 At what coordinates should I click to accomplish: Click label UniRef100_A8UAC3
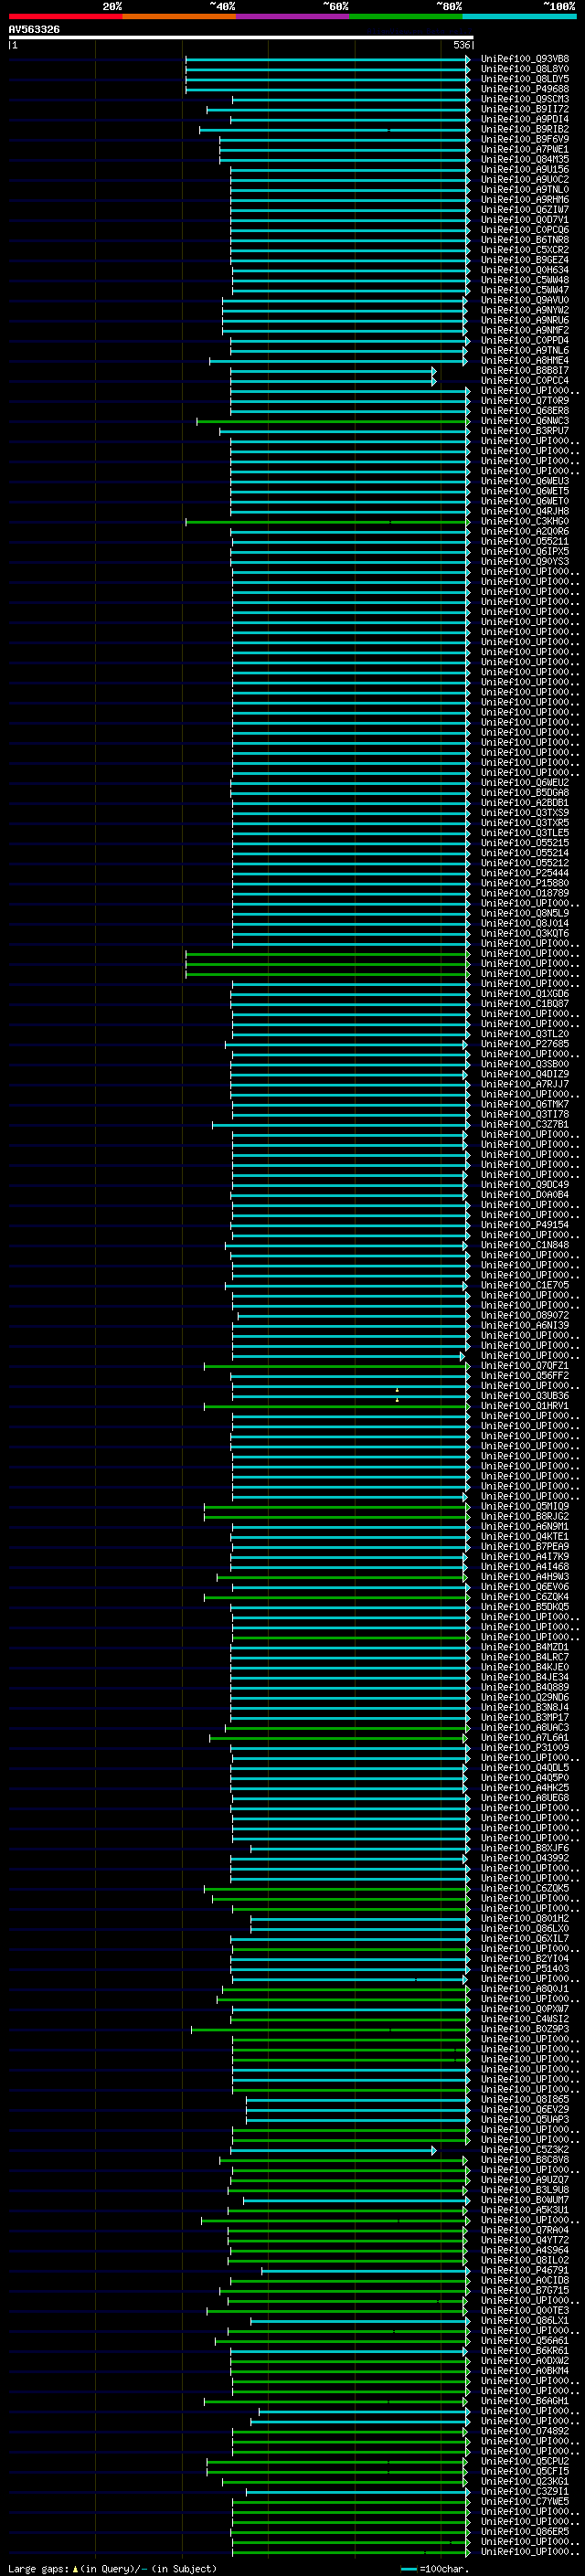point(524,1728)
